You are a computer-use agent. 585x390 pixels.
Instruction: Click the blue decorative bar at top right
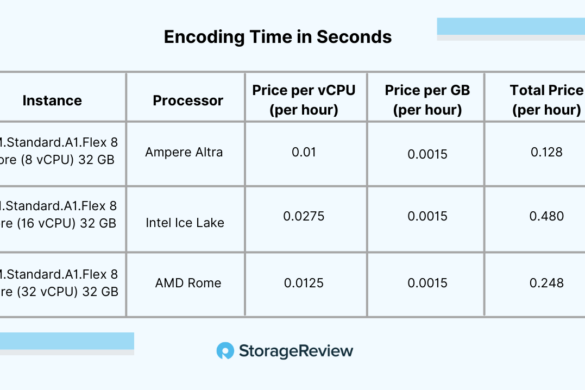click(x=511, y=26)
